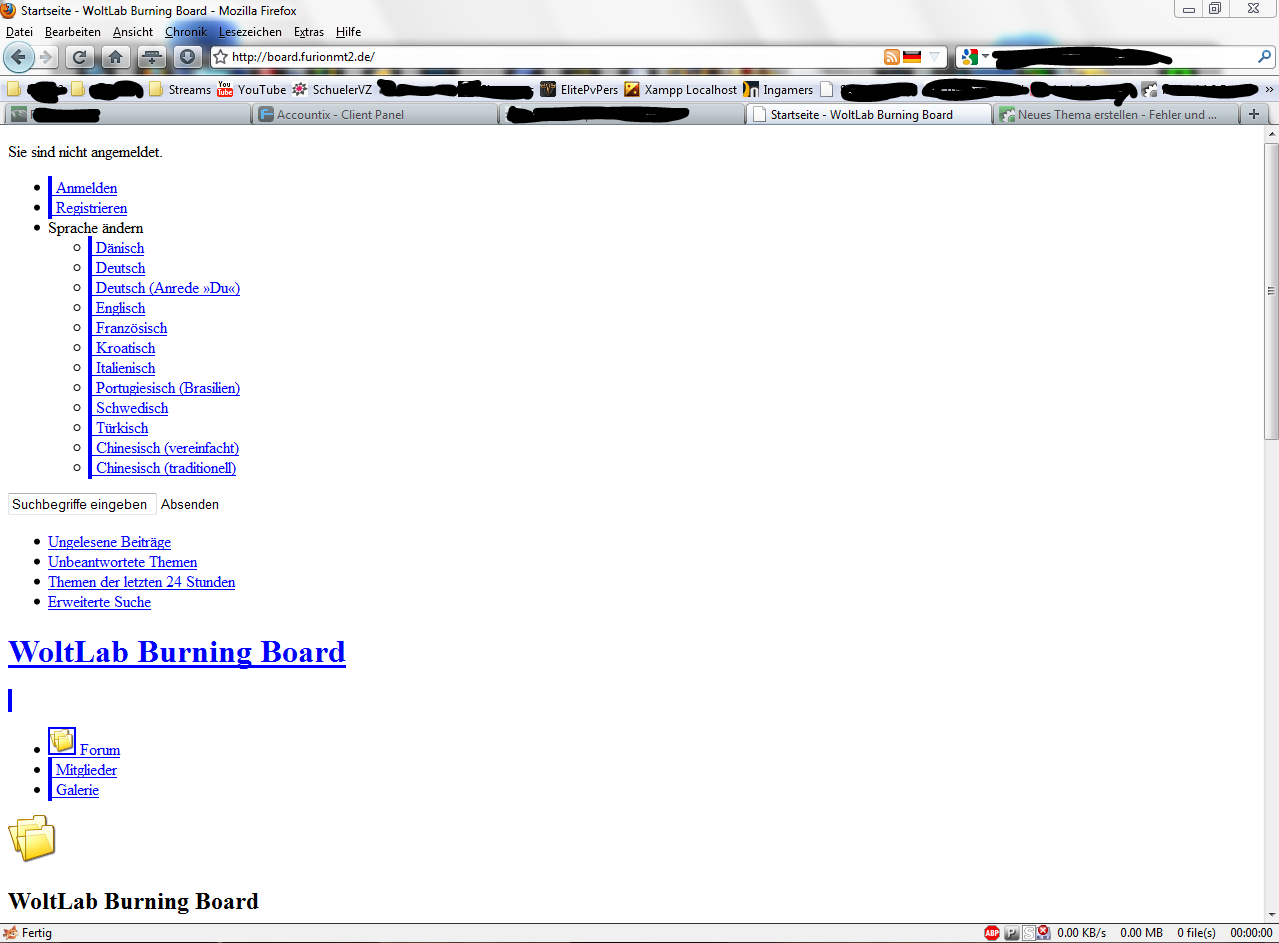Open the new tab plus button
Image resolution: width=1279 pixels, height=943 pixels.
tap(1253, 114)
